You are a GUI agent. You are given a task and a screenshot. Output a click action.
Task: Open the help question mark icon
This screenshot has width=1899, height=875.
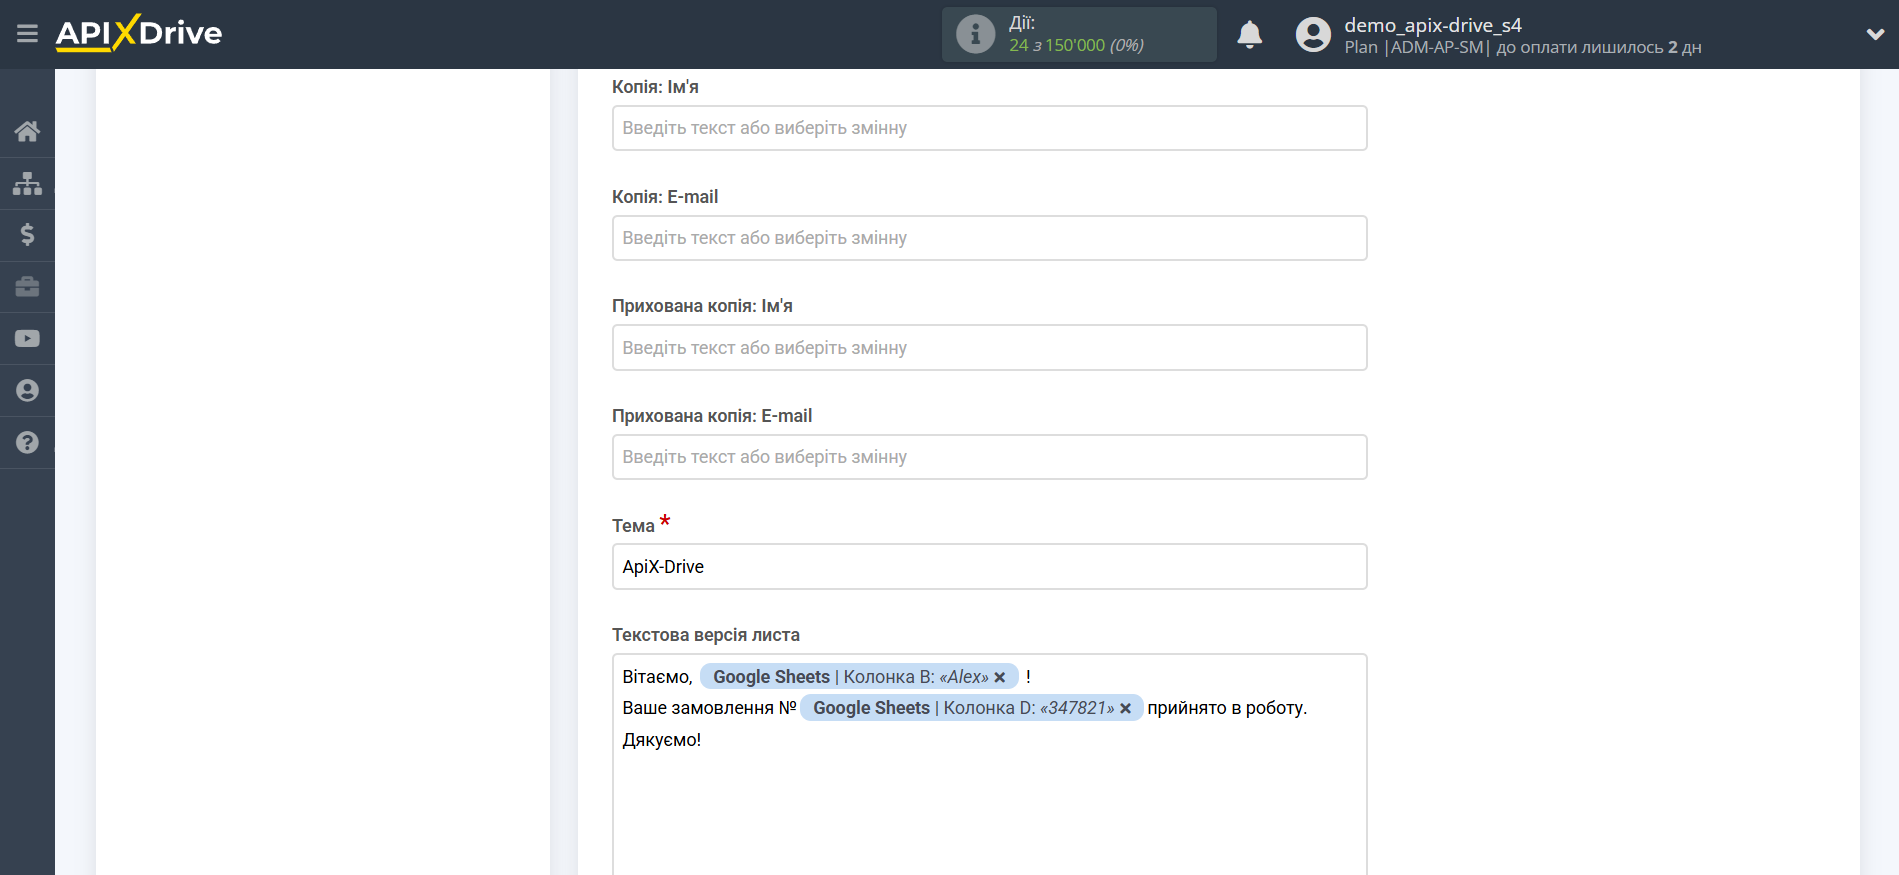pos(27,442)
